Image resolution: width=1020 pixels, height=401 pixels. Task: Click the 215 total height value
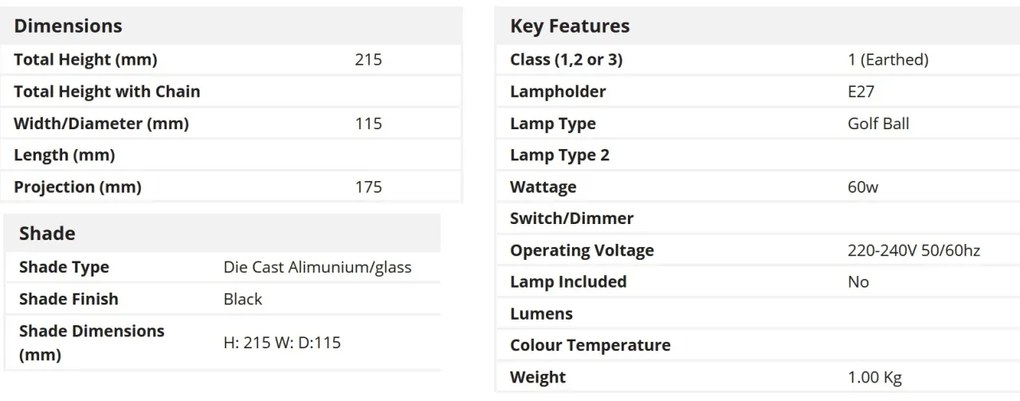[x=368, y=60]
